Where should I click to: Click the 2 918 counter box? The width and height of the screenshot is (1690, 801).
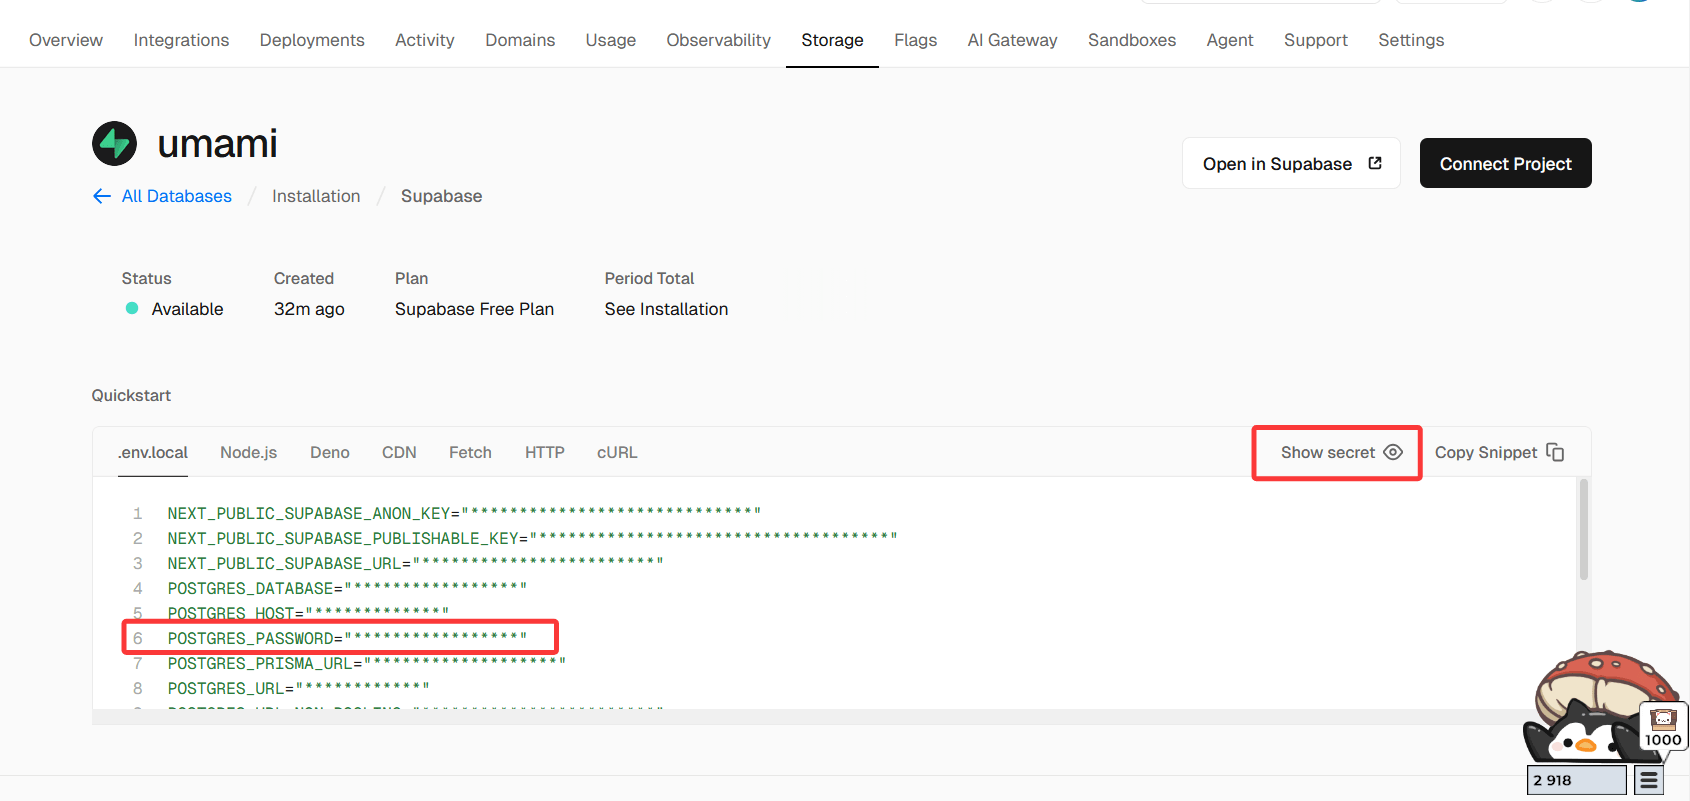(1576, 780)
